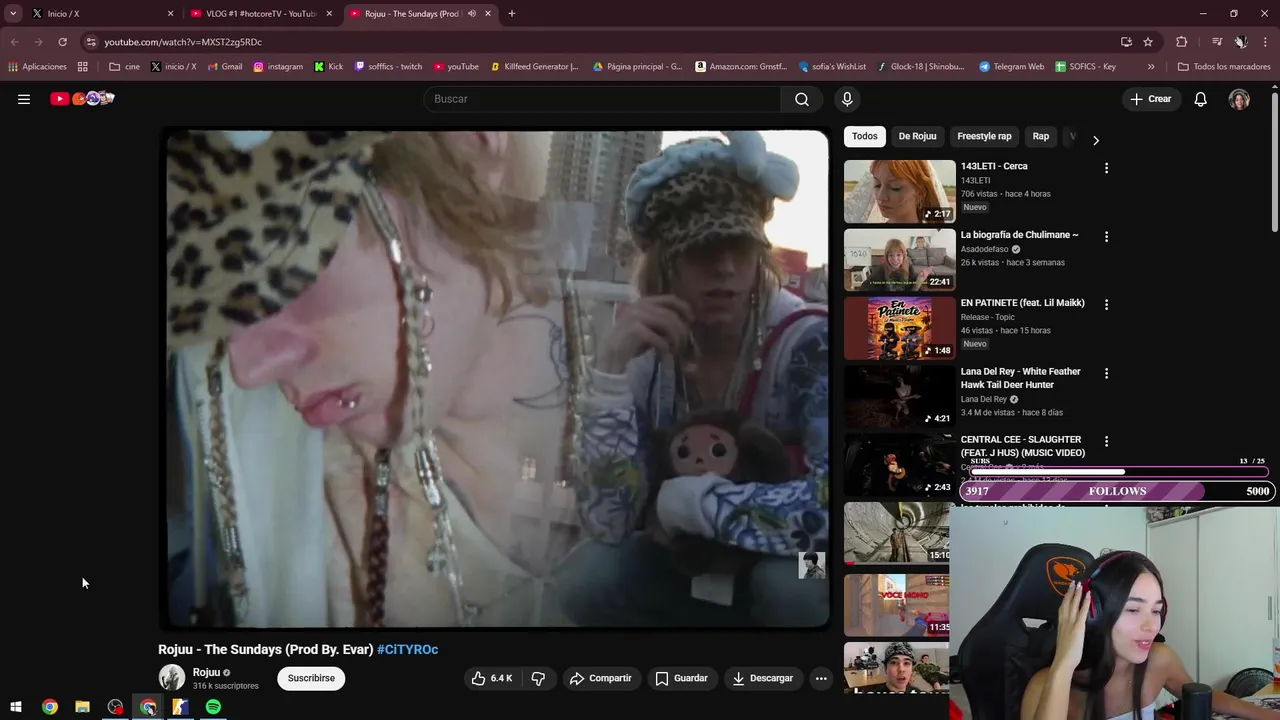Select the Rap filter chip
The image size is (1280, 720).
click(x=1041, y=136)
